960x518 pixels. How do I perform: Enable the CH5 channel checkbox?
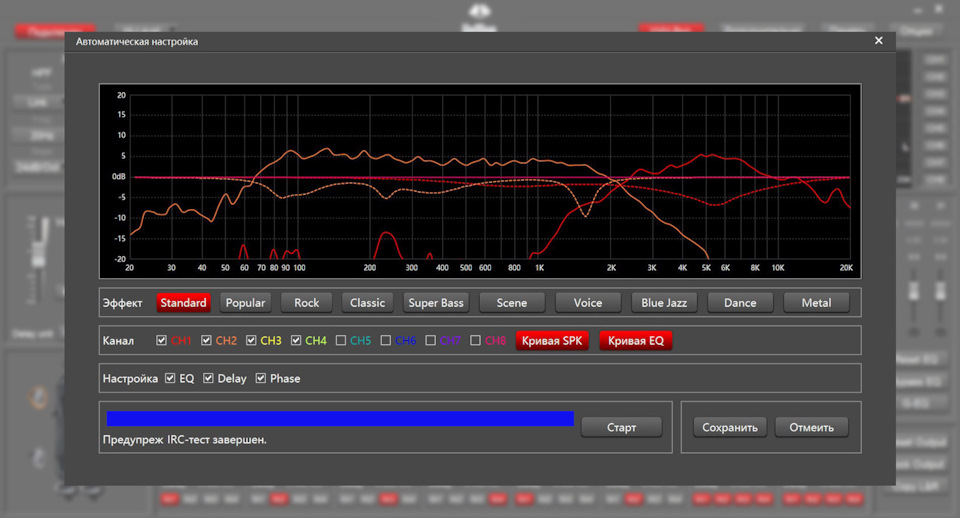[x=341, y=340]
